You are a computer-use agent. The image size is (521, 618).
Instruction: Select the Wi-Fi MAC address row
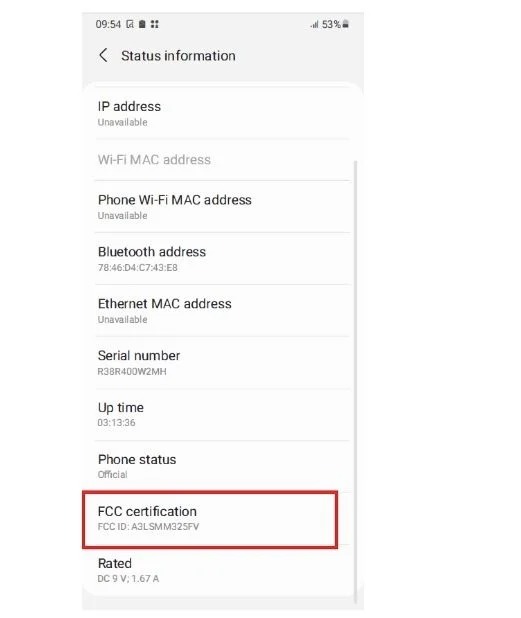(x=223, y=160)
